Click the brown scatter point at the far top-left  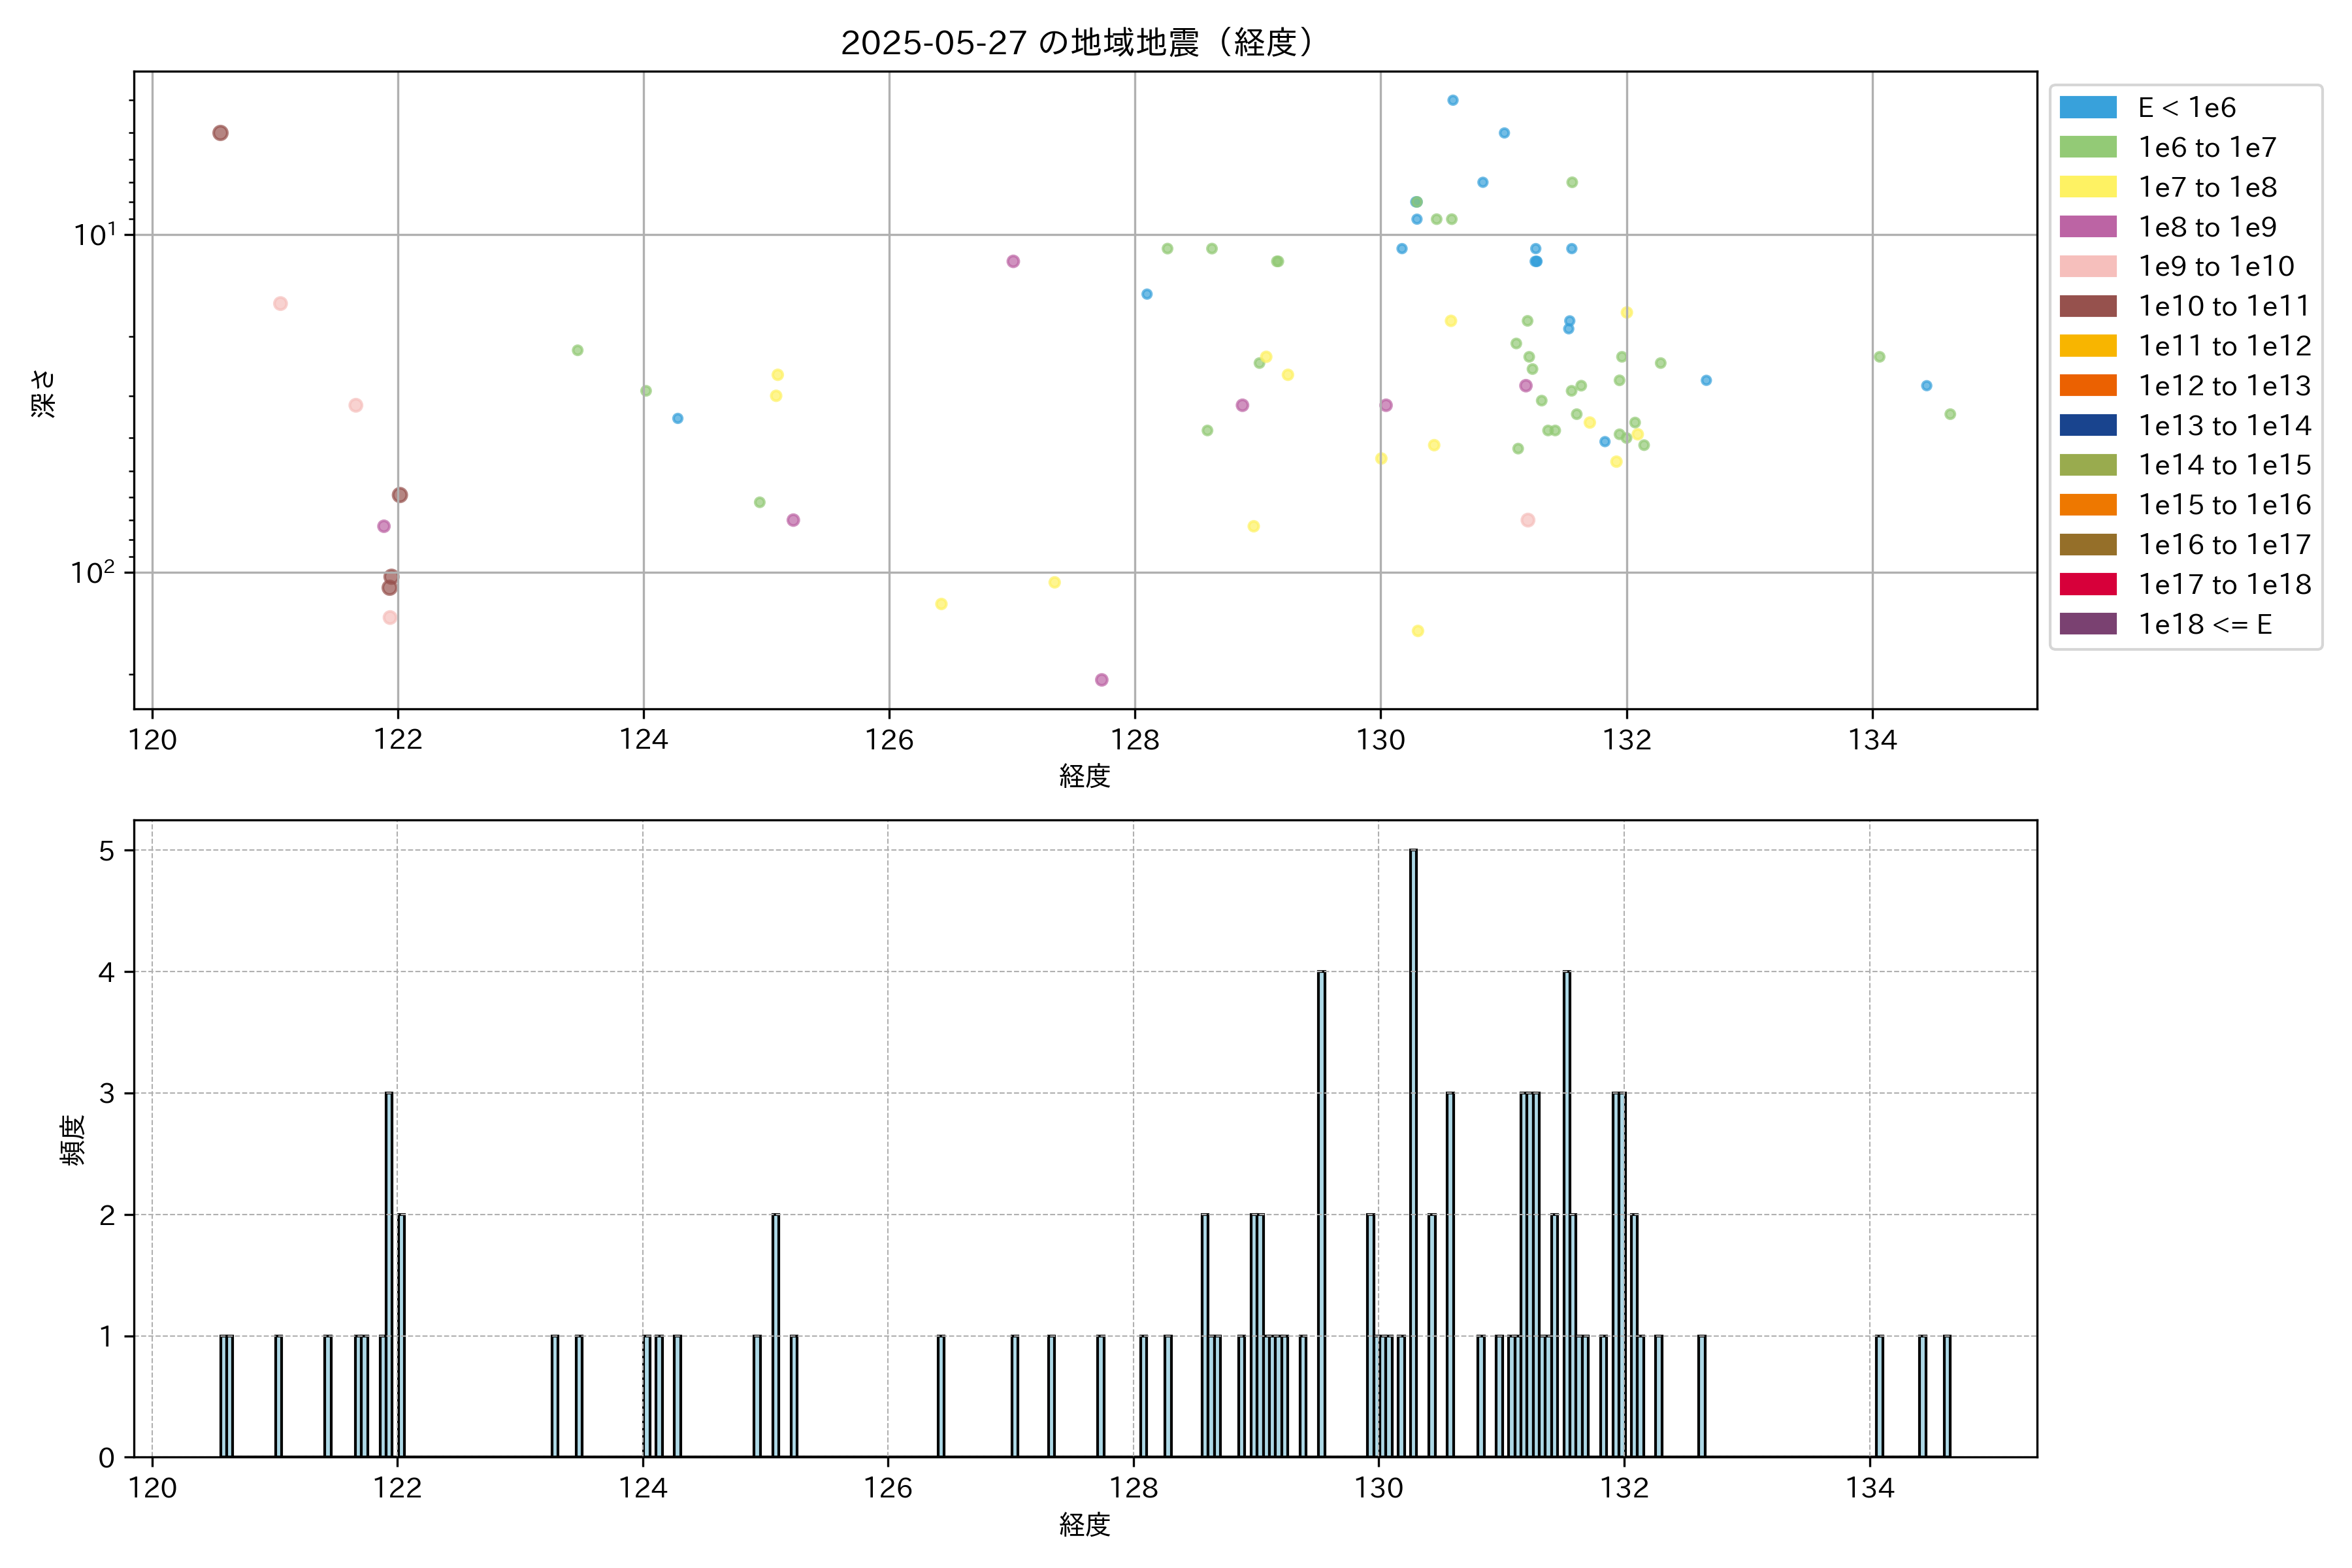tap(220, 133)
